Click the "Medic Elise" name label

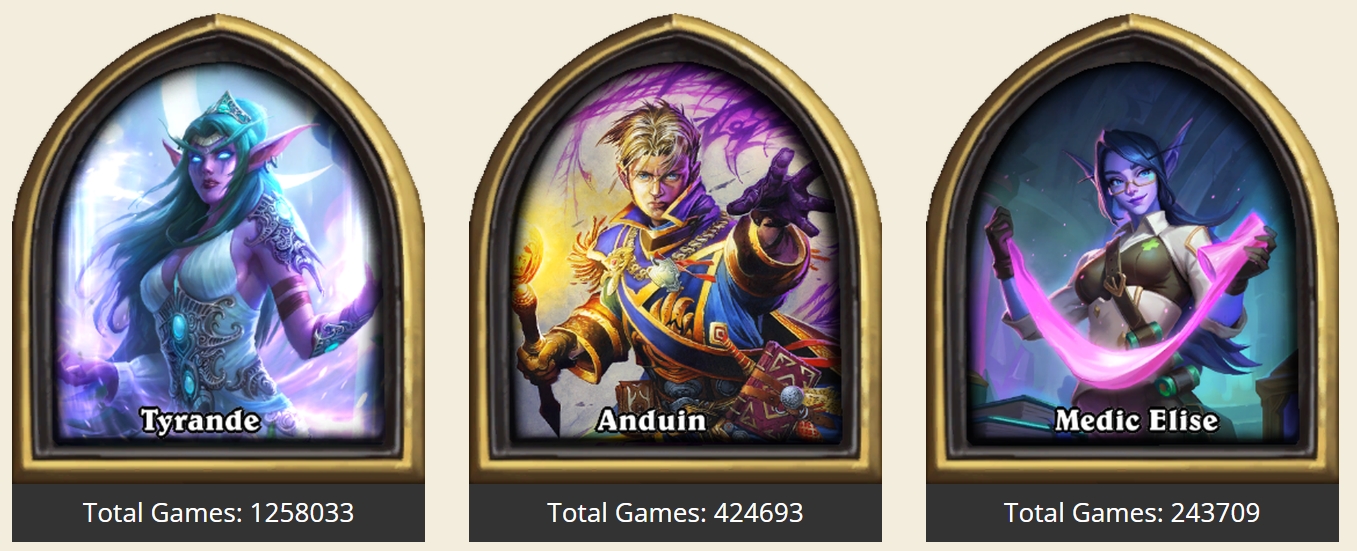[x=1137, y=421]
